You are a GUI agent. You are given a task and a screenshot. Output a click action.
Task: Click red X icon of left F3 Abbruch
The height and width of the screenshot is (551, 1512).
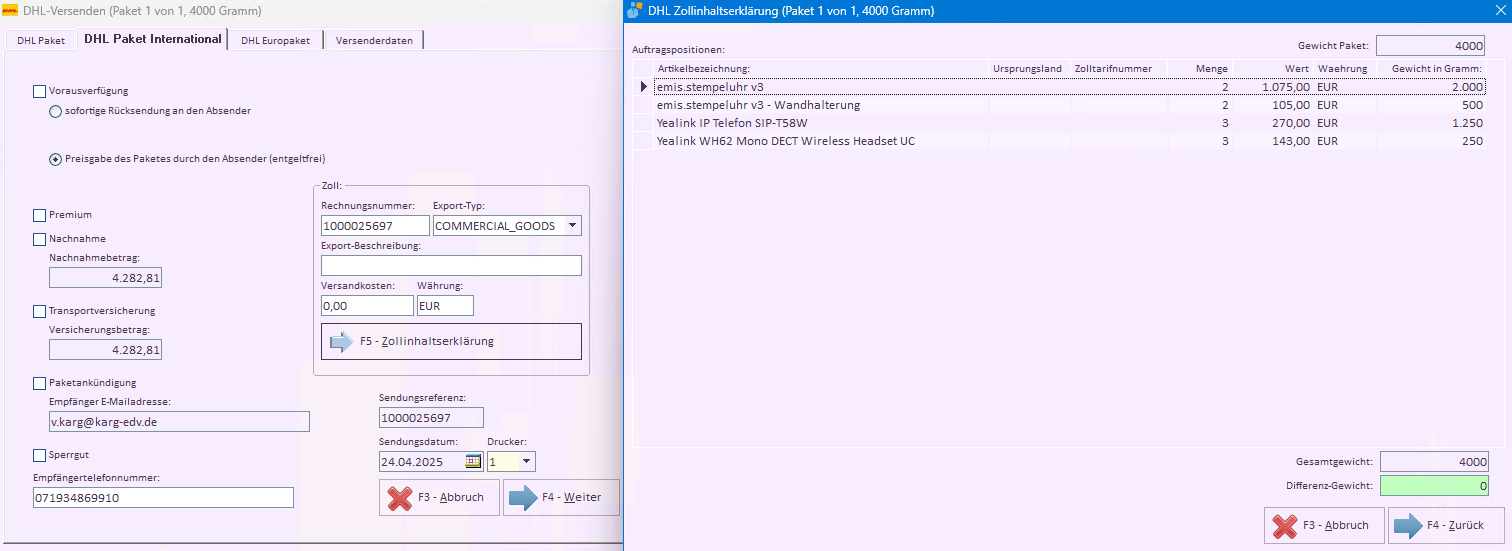(x=400, y=497)
